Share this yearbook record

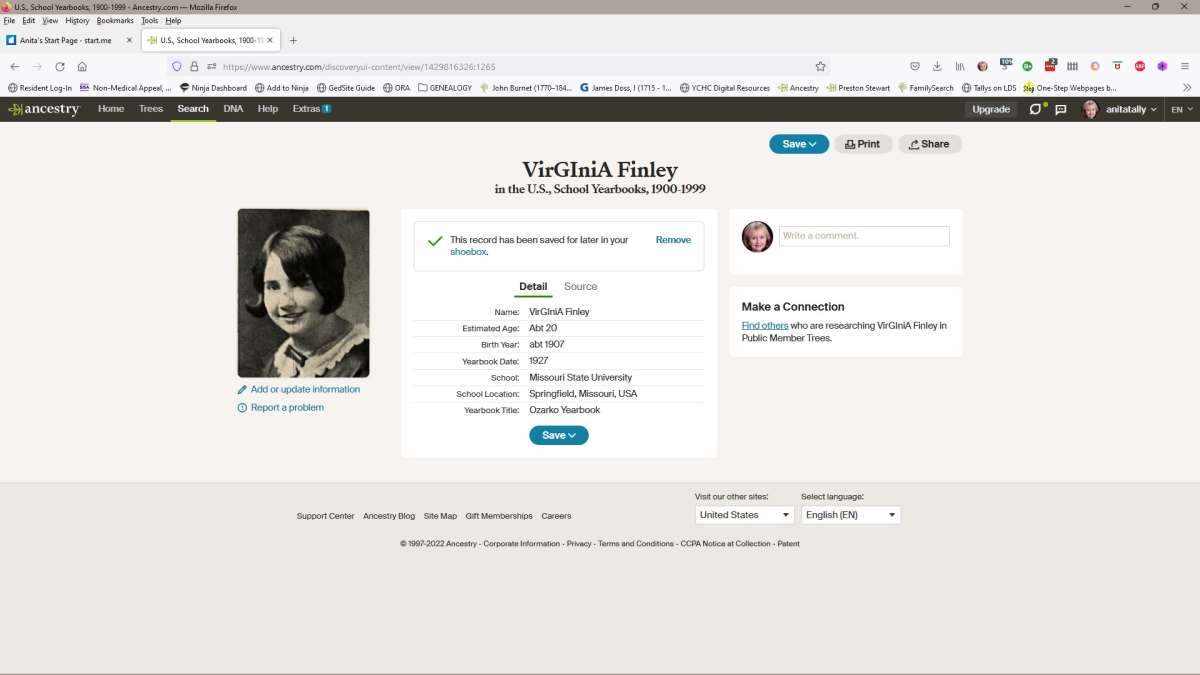pyautogui.click(x=930, y=144)
